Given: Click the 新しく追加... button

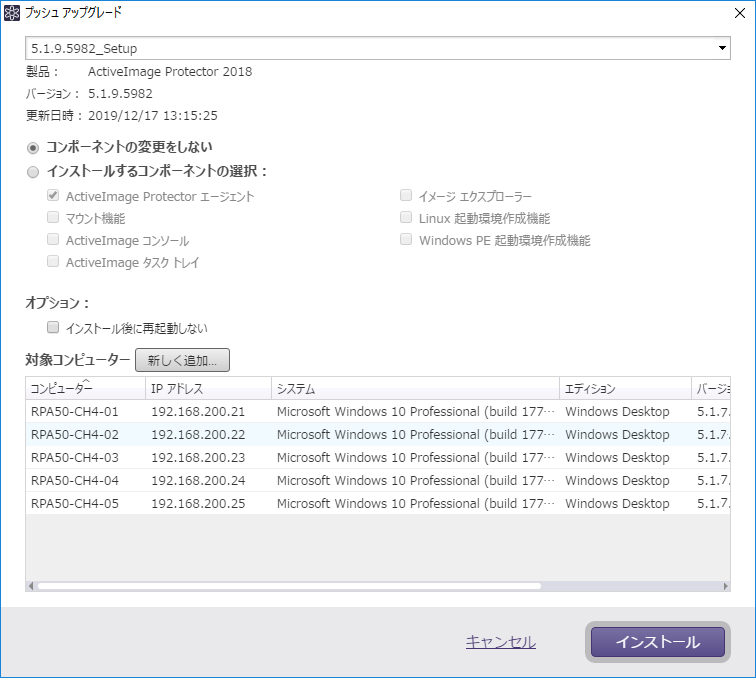Looking at the screenshot, I should coord(183,360).
